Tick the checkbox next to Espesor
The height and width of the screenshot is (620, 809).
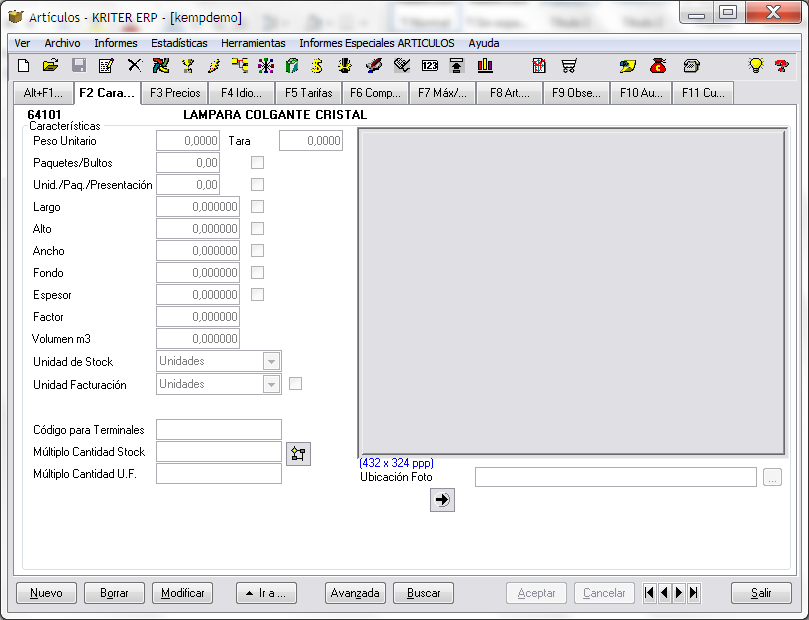[257, 295]
